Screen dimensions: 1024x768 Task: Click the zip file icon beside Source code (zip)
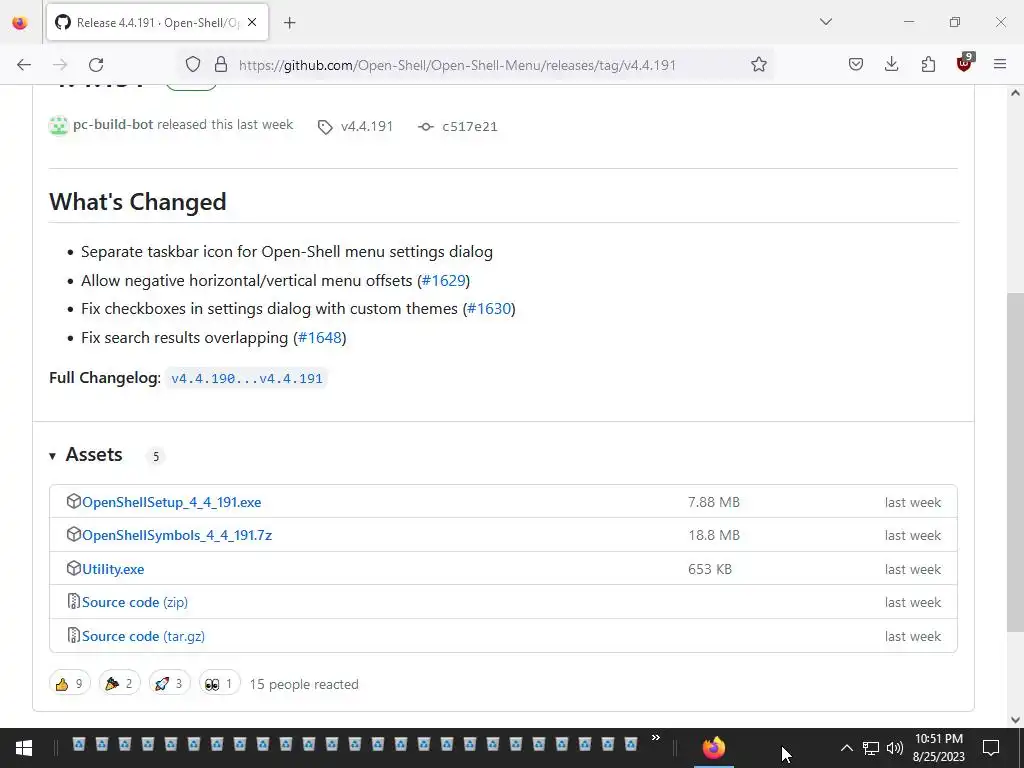click(x=74, y=601)
